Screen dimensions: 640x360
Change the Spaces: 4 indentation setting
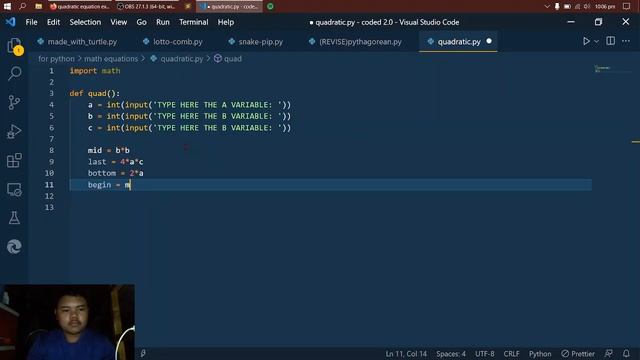(451, 353)
